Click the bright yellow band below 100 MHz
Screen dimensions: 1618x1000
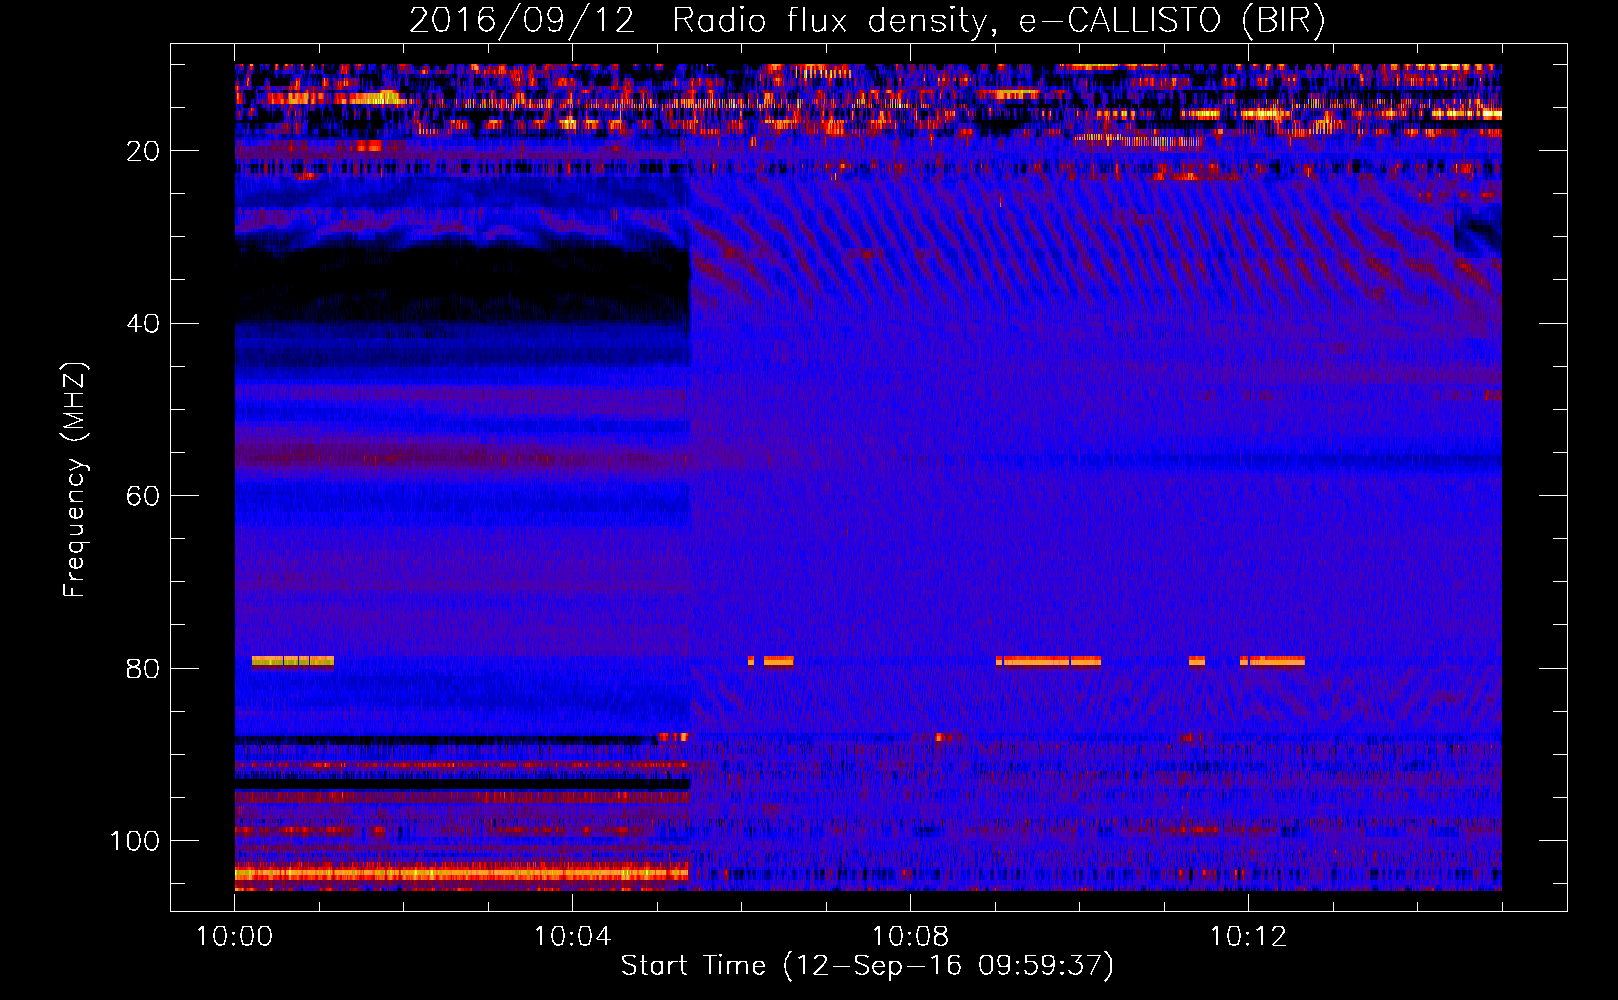462,873
